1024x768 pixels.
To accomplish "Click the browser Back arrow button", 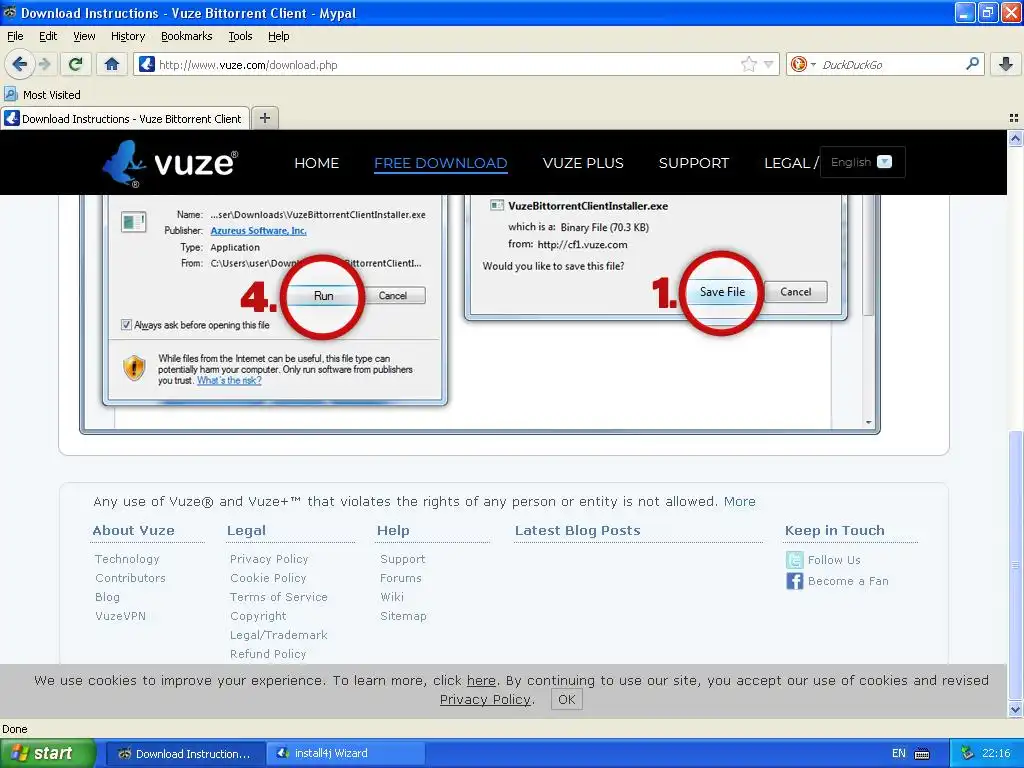I will pyautogui.click(x=19, y=64).
